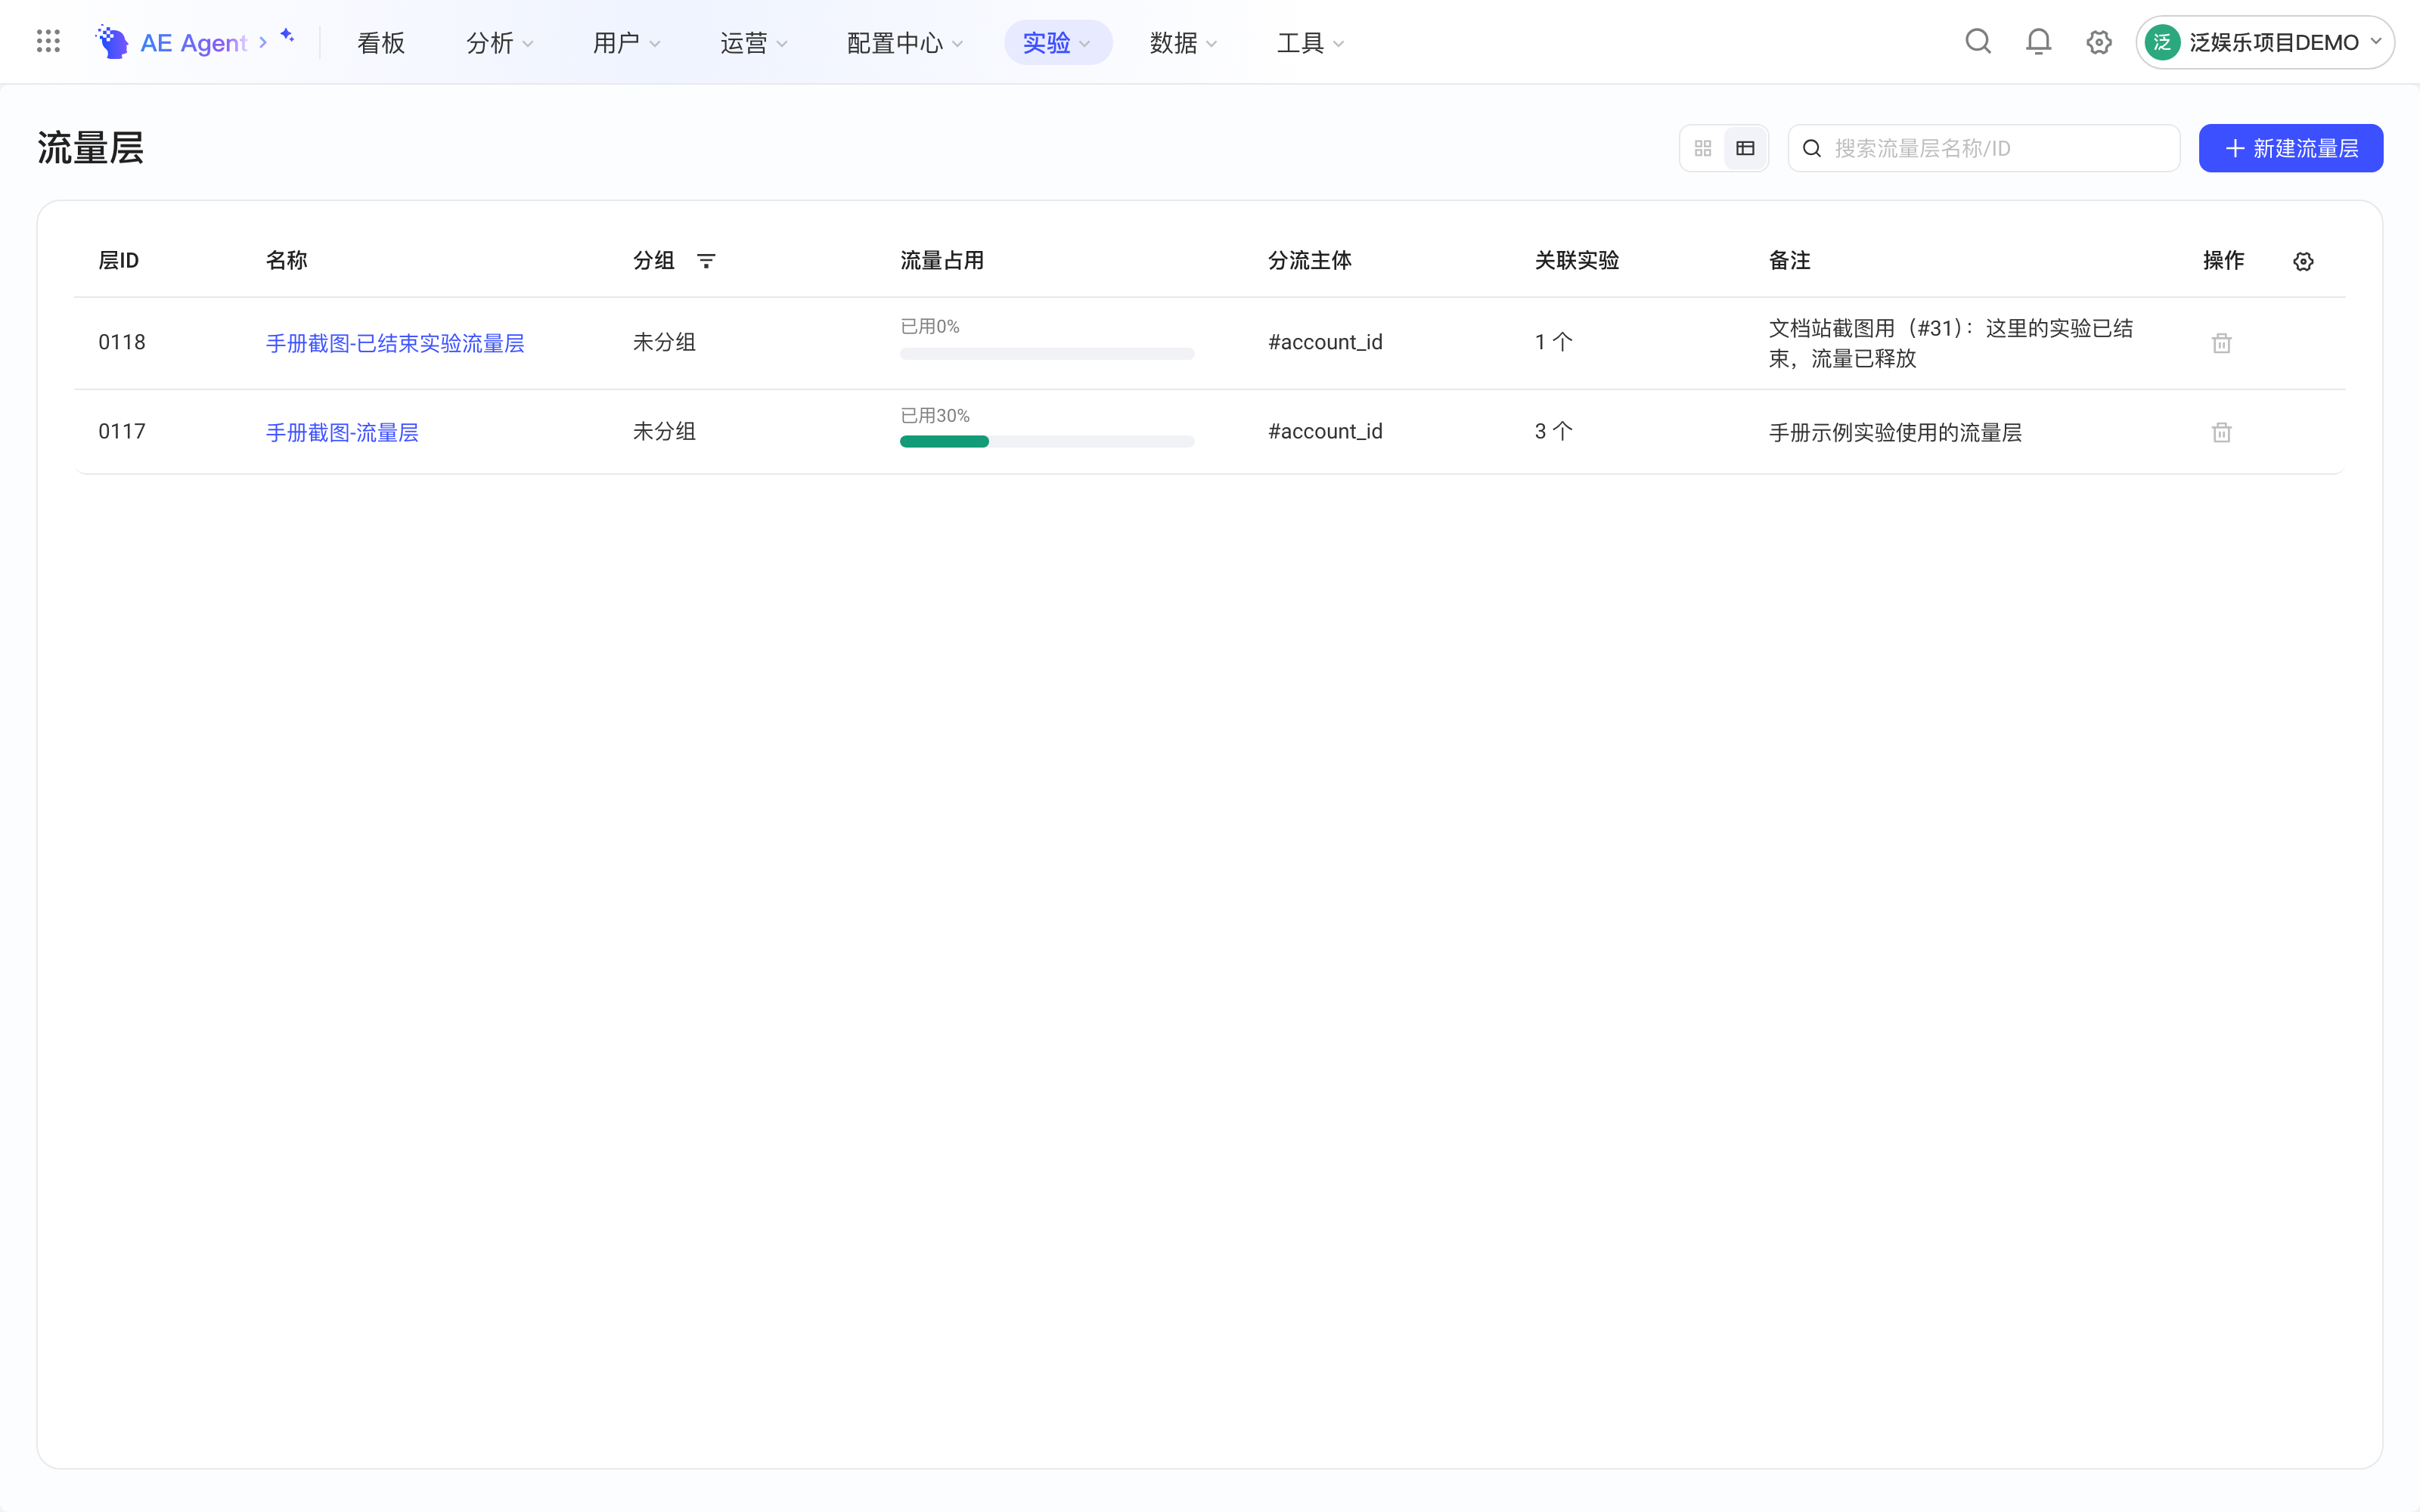2420x1512 pixels.
Task: Click #account_id in row 0117
Action: (x=1325, y=431)
